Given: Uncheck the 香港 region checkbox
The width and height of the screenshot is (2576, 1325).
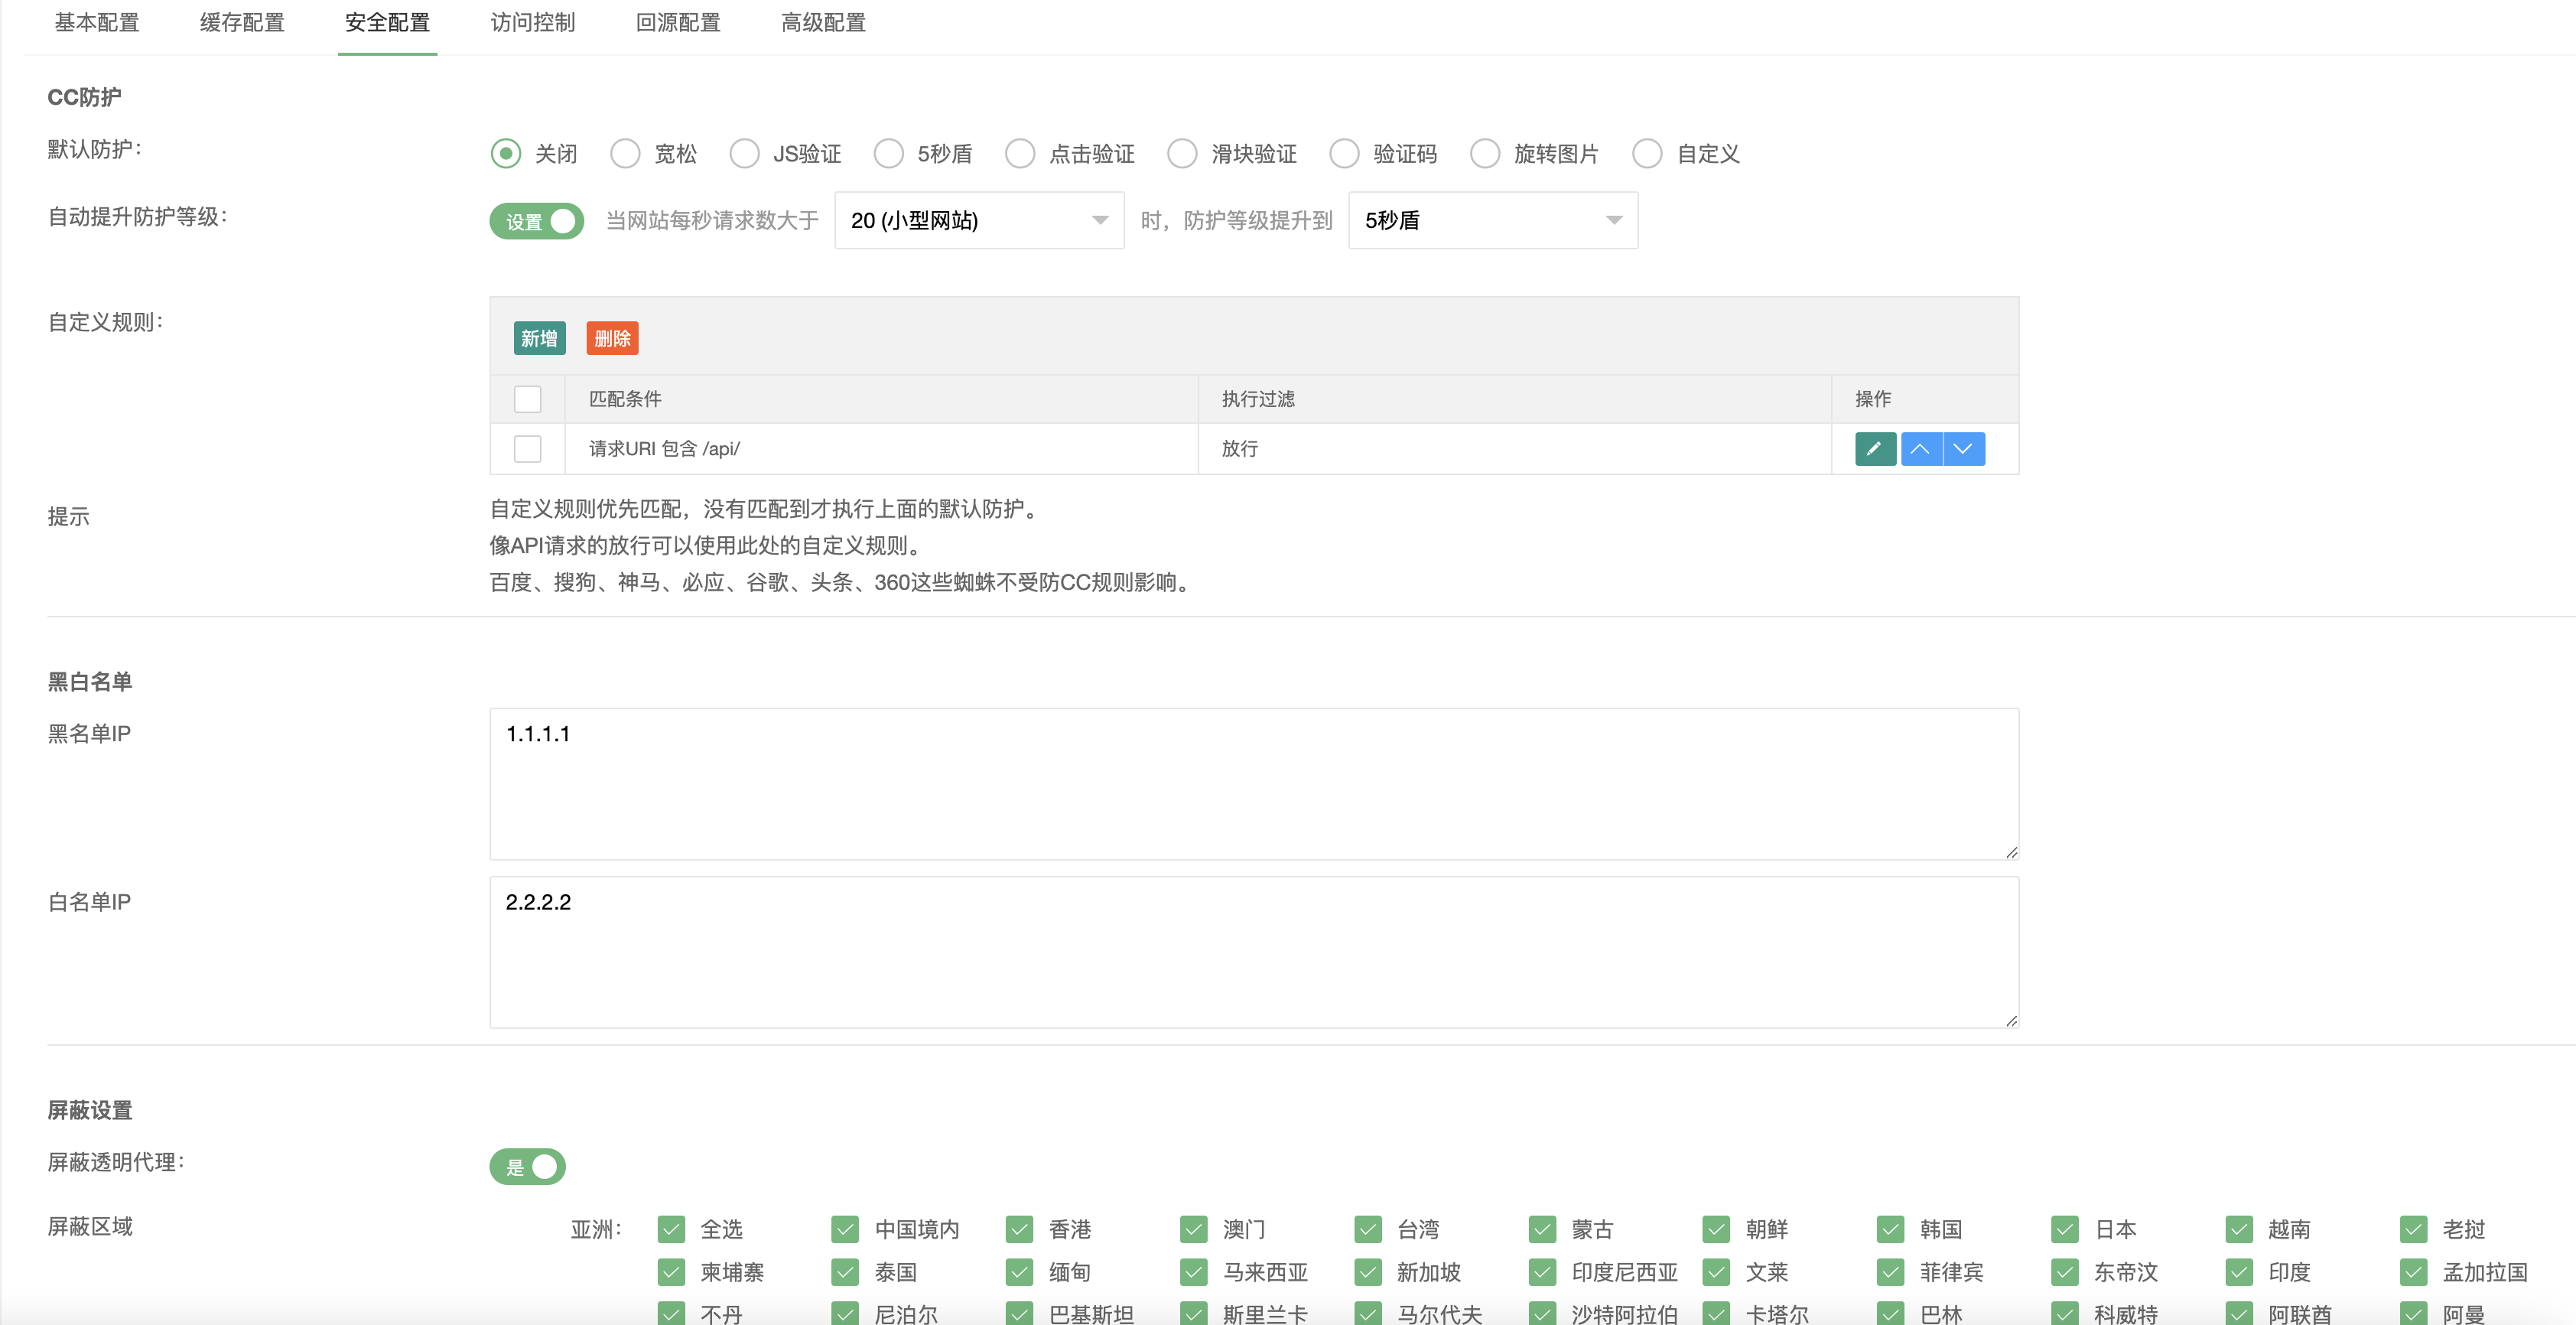Looking at the screenshot, I should point(1020,1229).
